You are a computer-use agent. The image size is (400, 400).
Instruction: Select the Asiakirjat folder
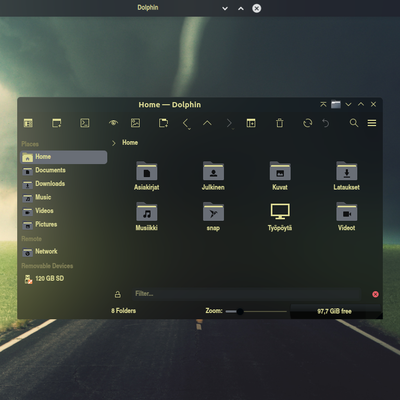coord(147,176)
